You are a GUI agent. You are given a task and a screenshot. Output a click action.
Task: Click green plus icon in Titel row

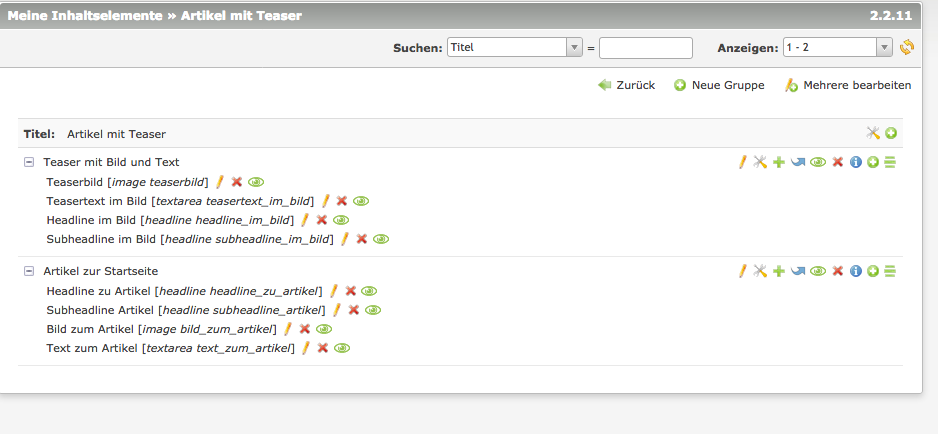[x=891, y=133]
